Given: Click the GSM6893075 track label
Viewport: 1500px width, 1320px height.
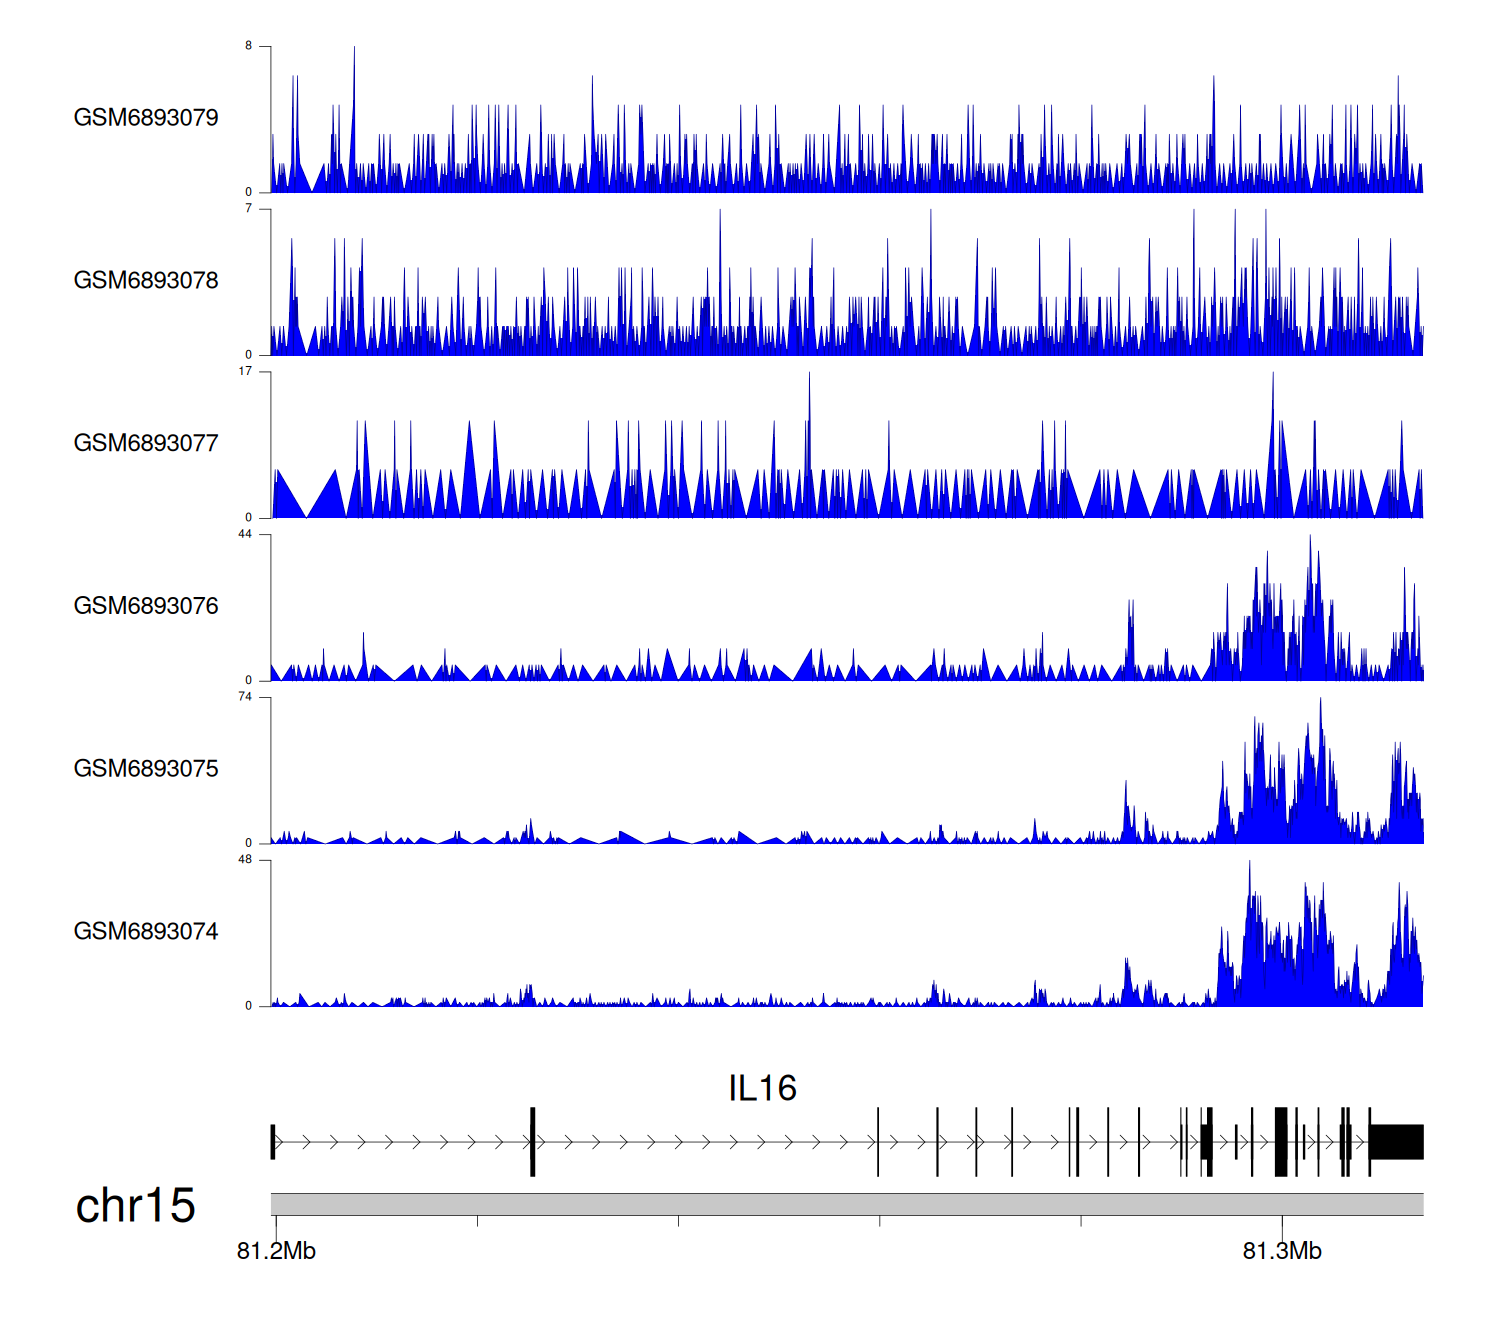Looking at the screenshot, I should pyautogui.click(x=146, y=769).
